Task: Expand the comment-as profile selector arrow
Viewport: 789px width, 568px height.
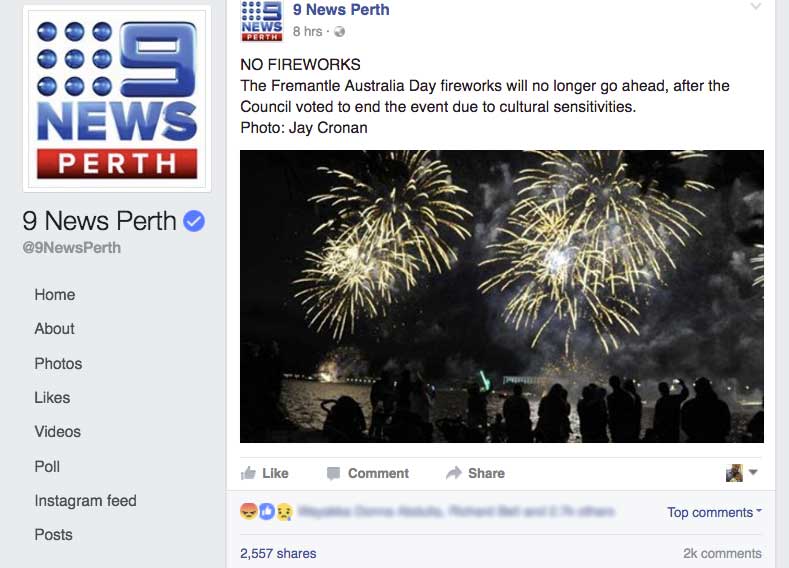Action: [x=753, y=472]
